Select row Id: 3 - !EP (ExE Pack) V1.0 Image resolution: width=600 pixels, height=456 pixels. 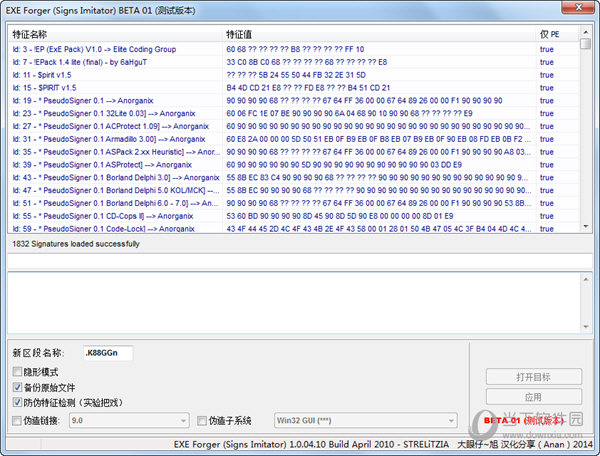click(x=293, y=49)
